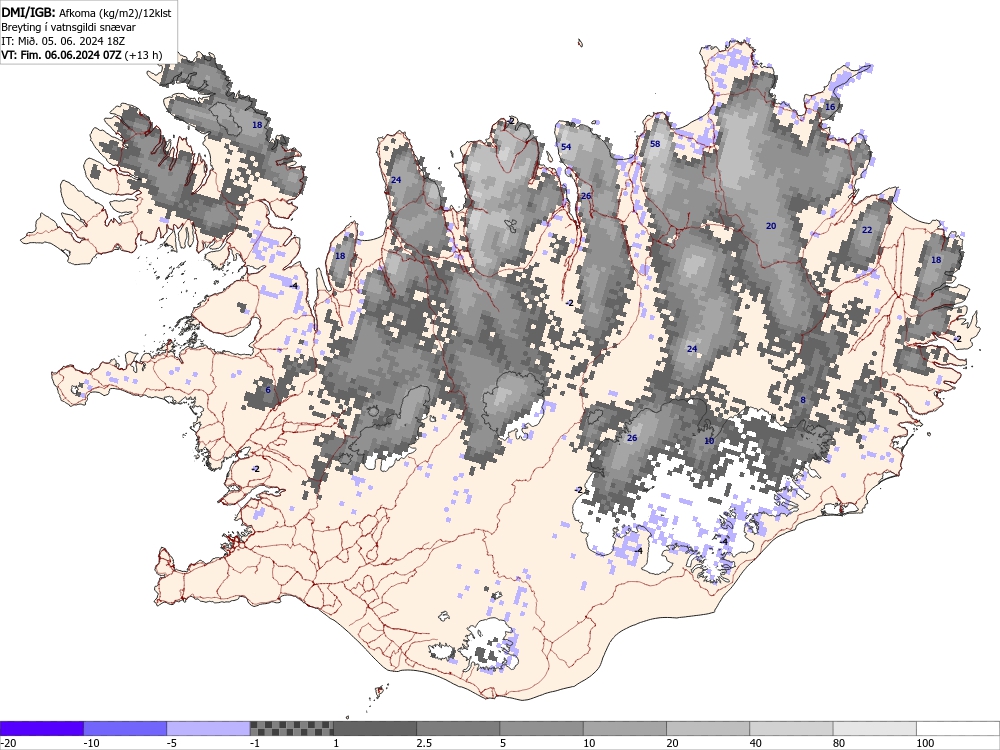Click the '10' value label on the glacier
The height and width of the screenshot is (750, 1000).
(709, 441)
